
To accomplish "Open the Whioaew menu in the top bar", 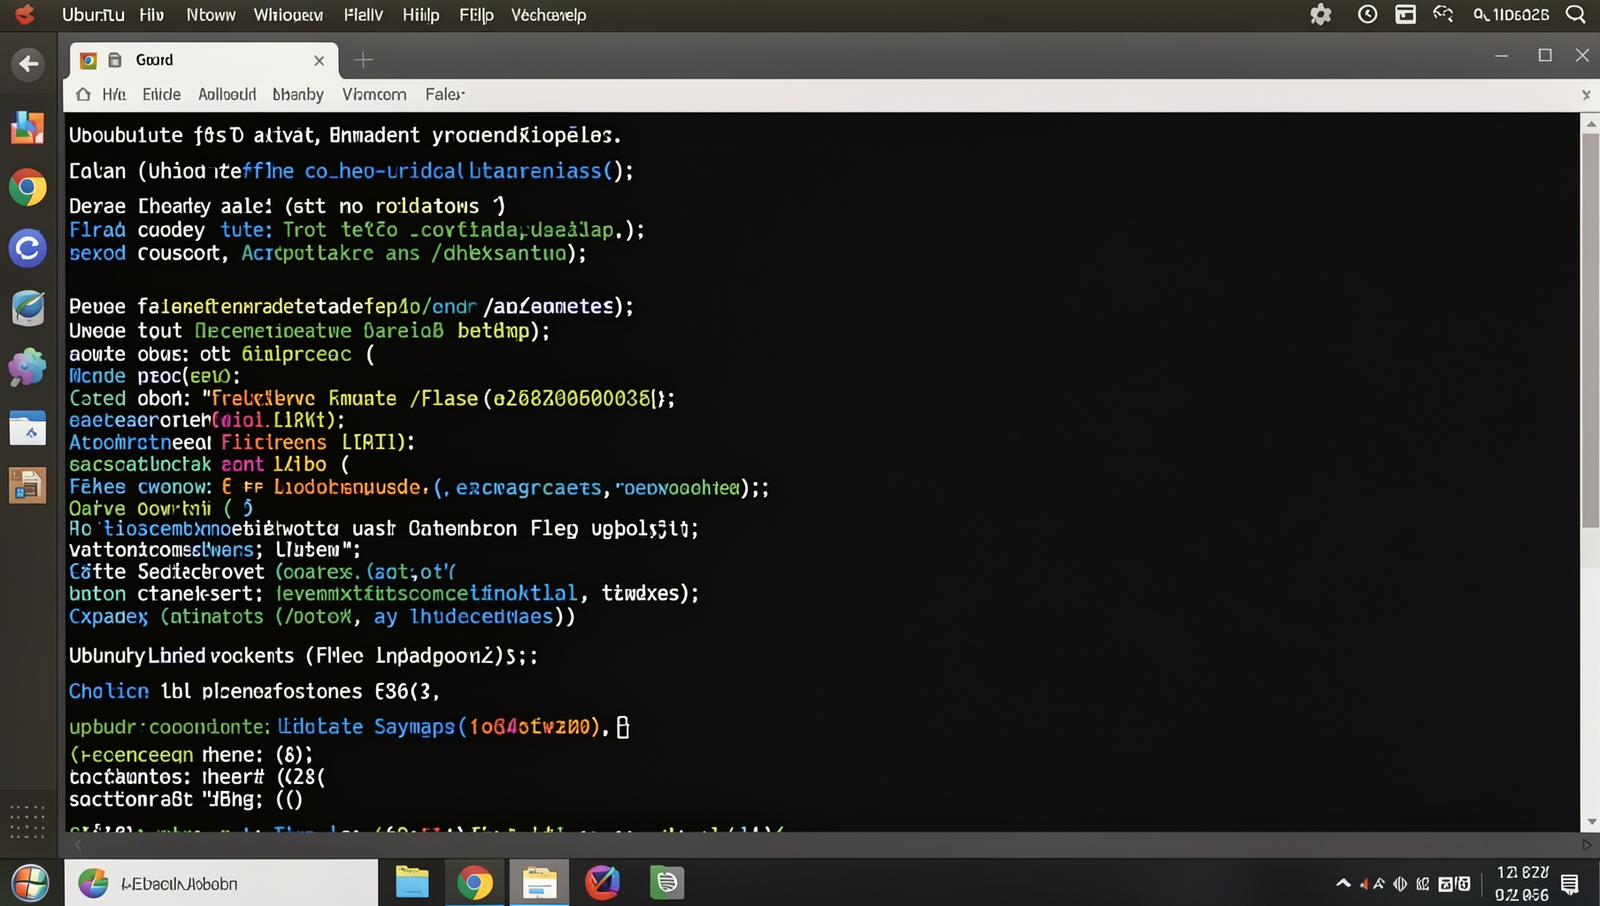I will coord(288,15).
